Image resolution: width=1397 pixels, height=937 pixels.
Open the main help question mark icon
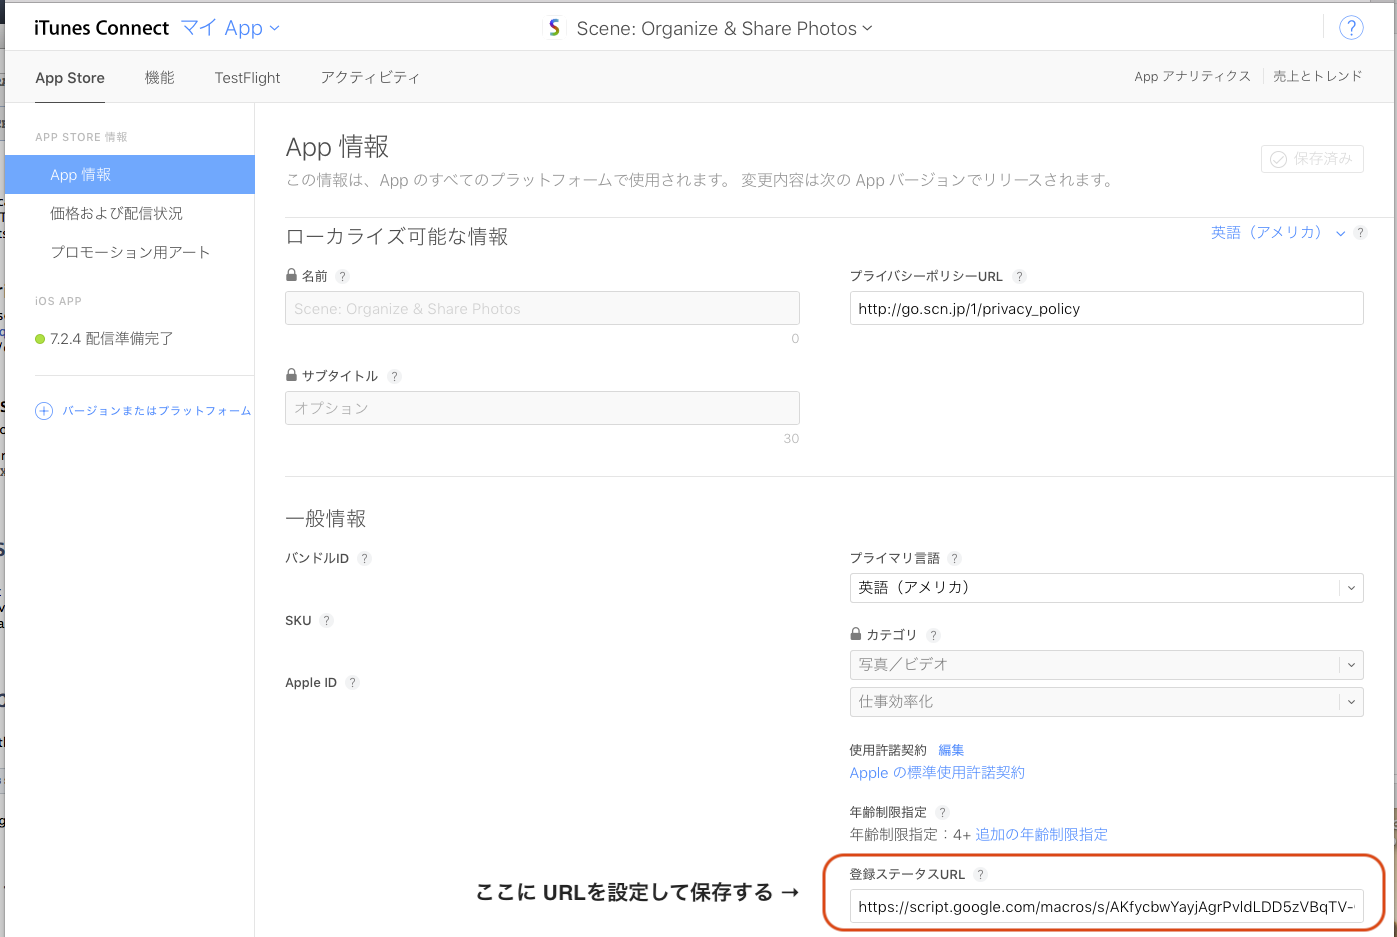coord(1351,27)
